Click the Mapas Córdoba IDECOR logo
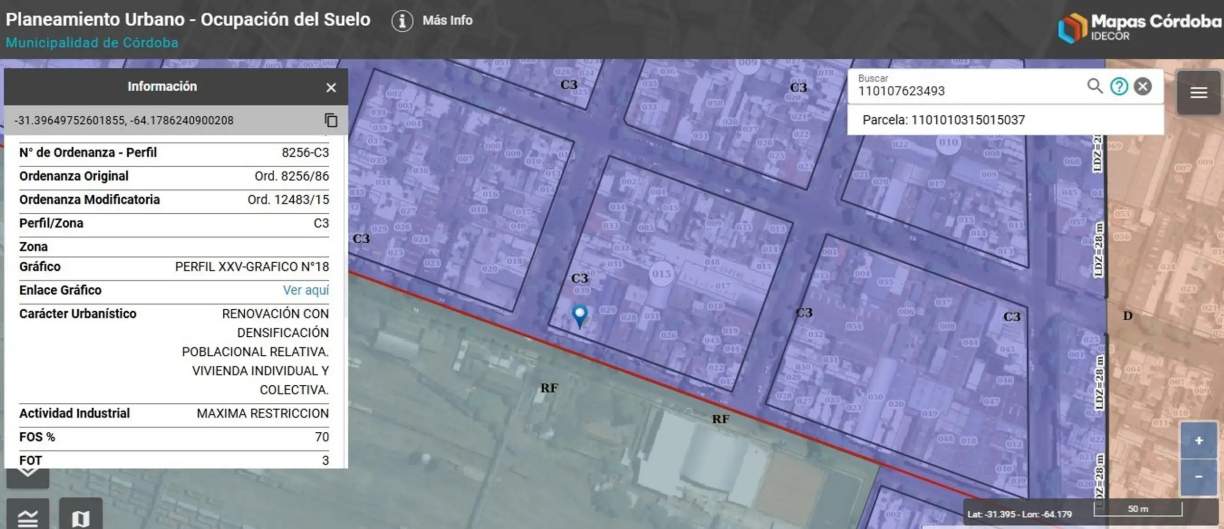 click(1138, 27)
